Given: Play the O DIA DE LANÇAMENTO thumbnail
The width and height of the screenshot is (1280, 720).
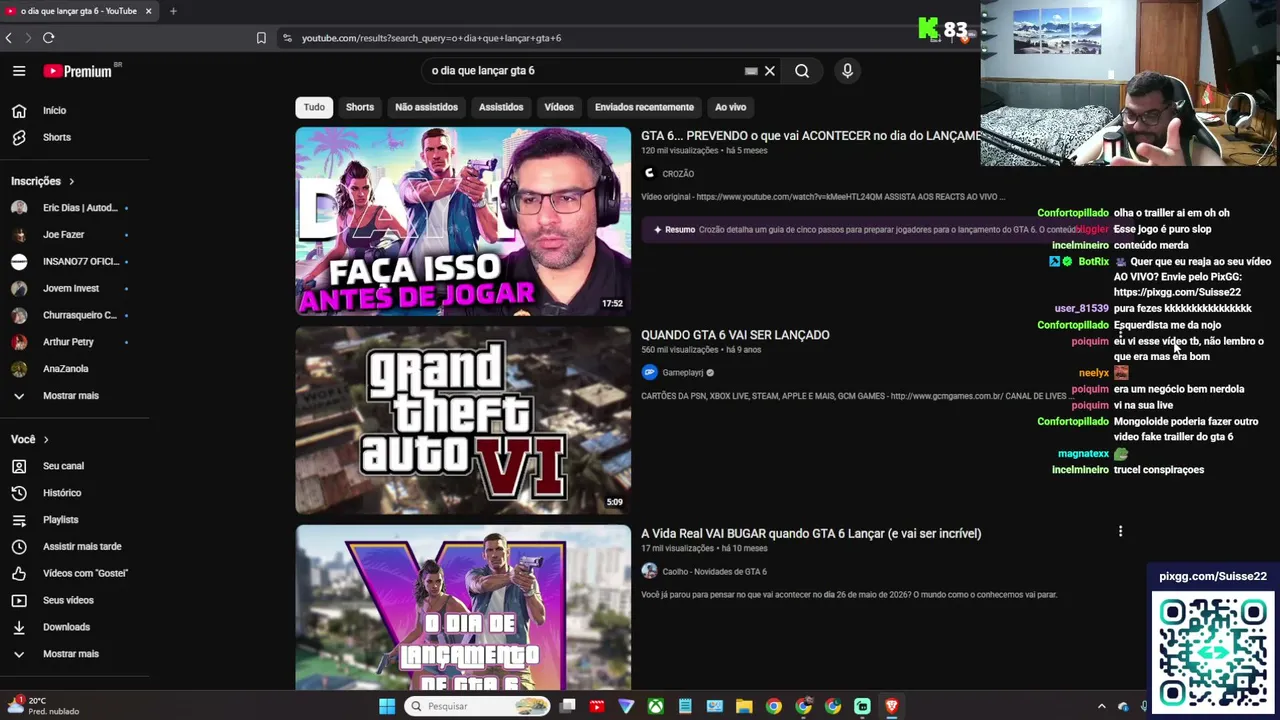Looking at the screenshot, I should point(463,608).
